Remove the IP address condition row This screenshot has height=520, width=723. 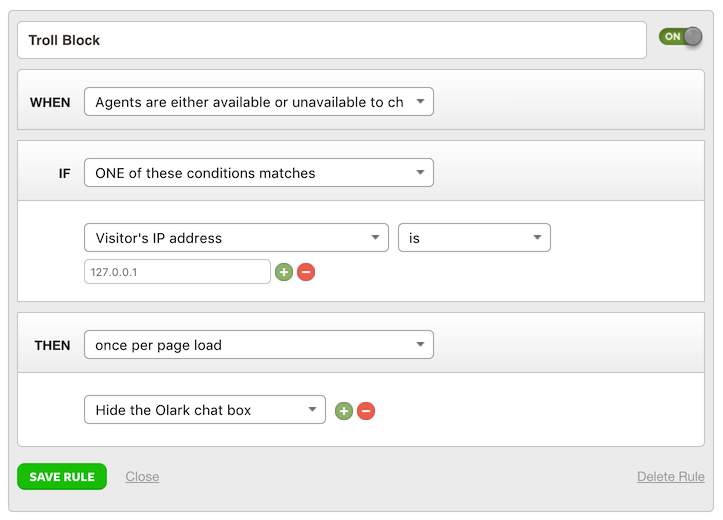[x=306, y=272]
